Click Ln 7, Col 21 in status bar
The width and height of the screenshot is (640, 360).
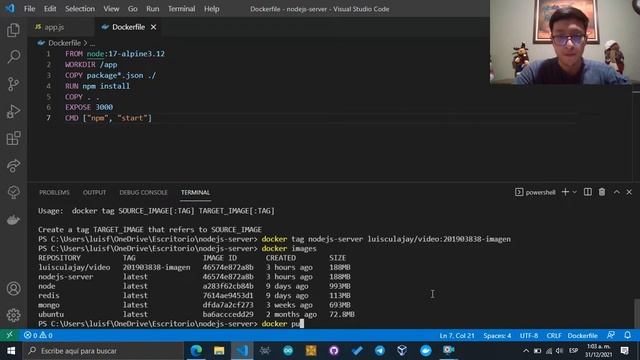tap(457, 336)
